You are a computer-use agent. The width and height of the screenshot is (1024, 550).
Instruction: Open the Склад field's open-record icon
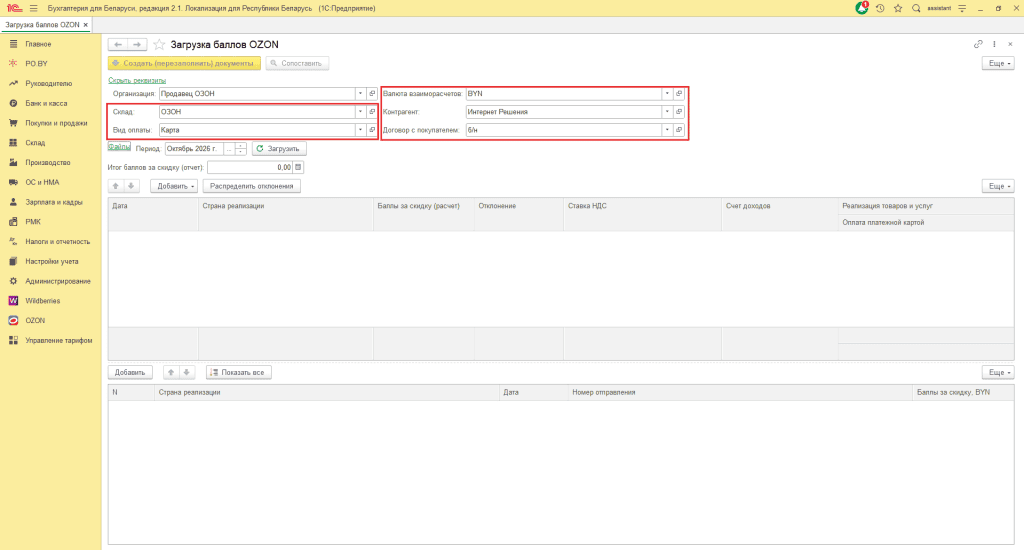[x=372, y=112]
